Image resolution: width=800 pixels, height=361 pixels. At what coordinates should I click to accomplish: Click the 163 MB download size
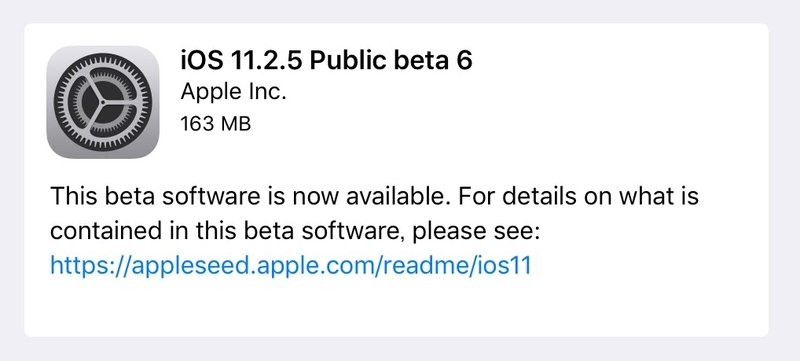216,123
